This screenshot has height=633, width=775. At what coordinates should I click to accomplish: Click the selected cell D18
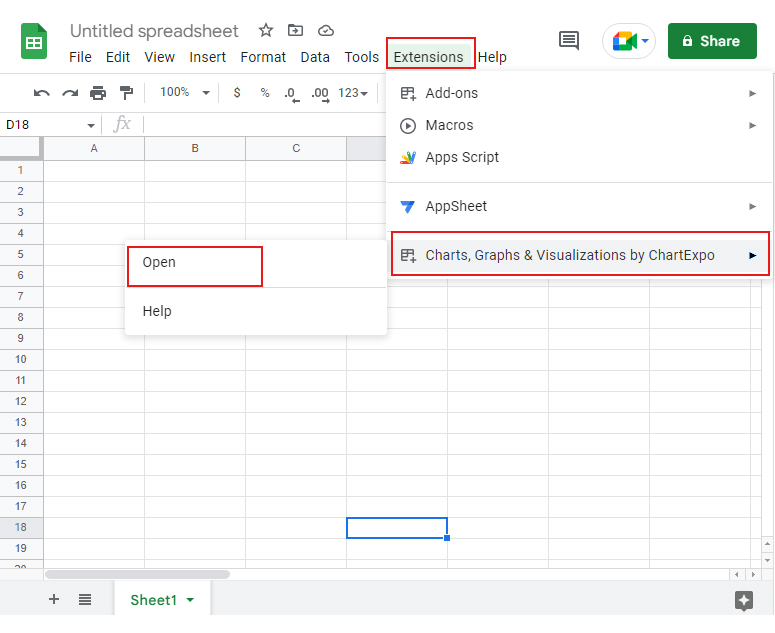click(x=397, y=528)
